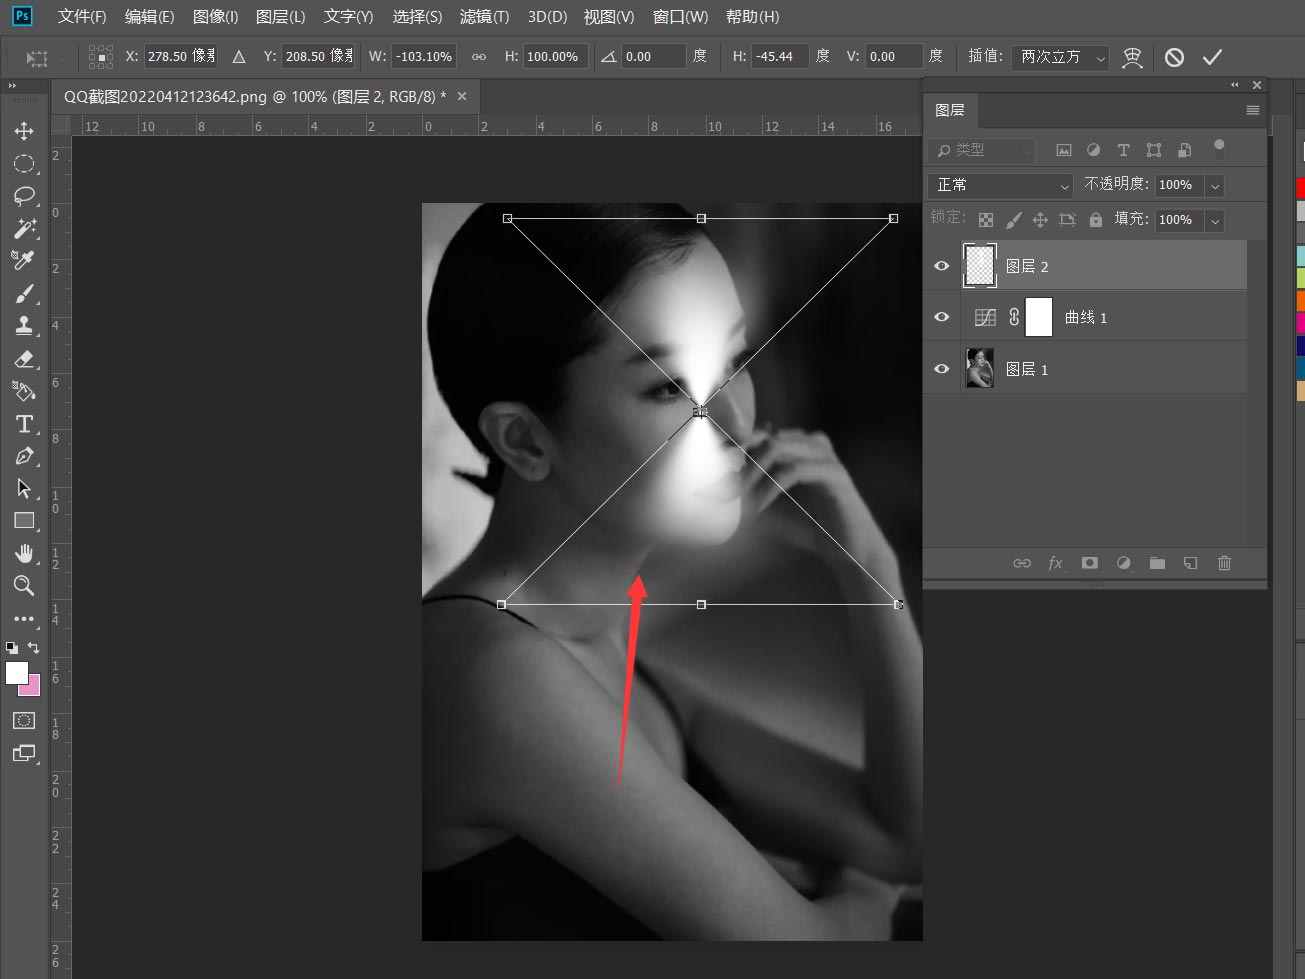This screenshot has width=1305, height=979.
Task: Create new fill or adjustment layer
Action: click(1124, 563)
